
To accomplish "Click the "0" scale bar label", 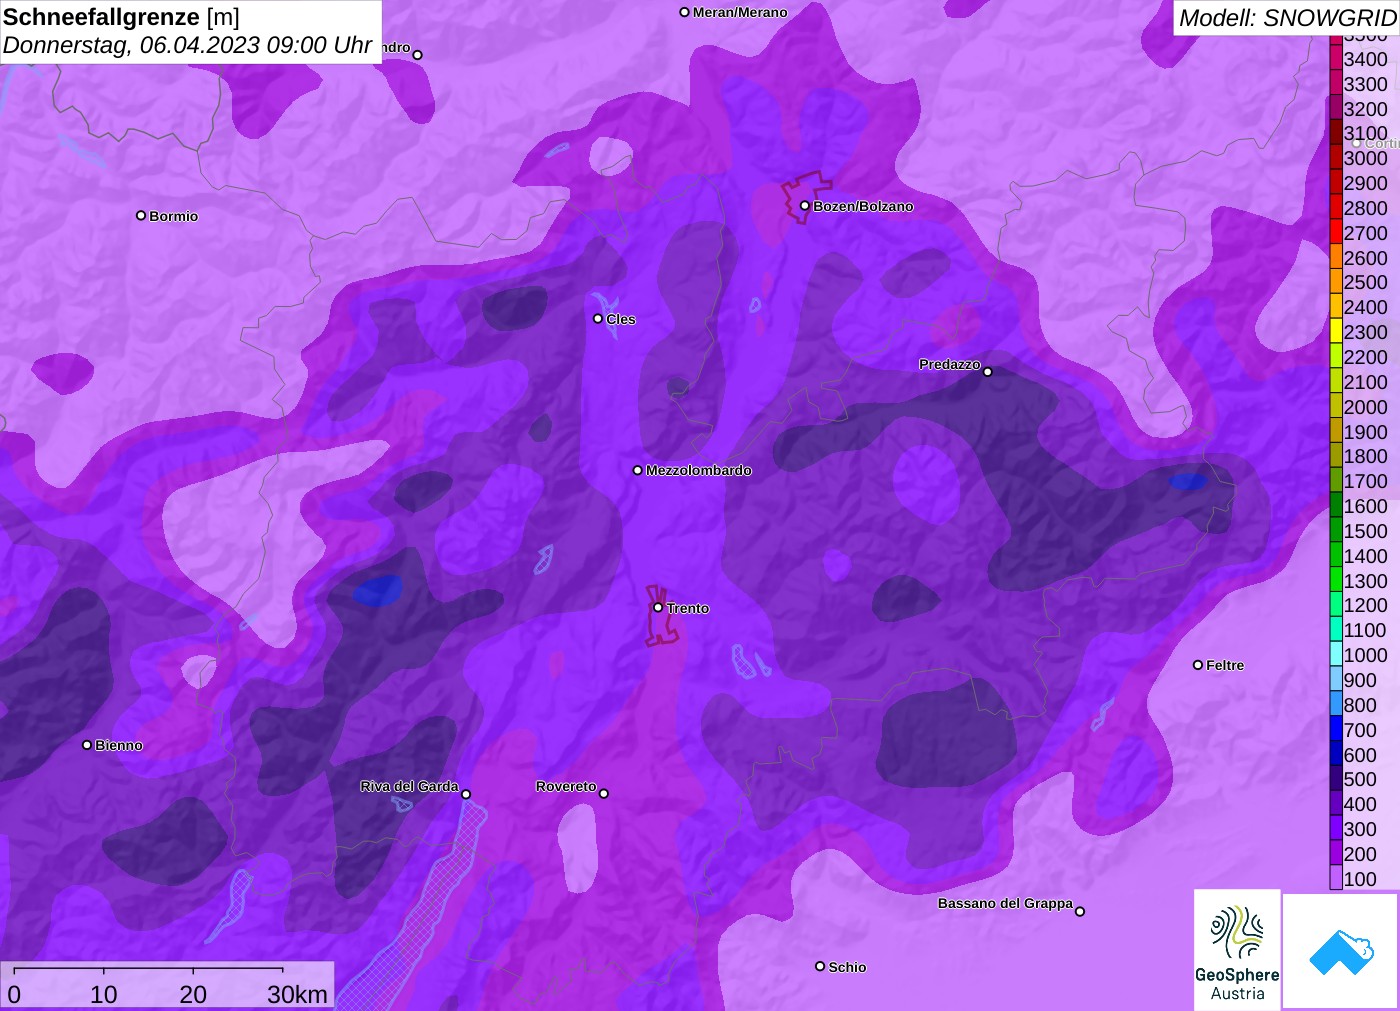I will click(x=14, y=994).
